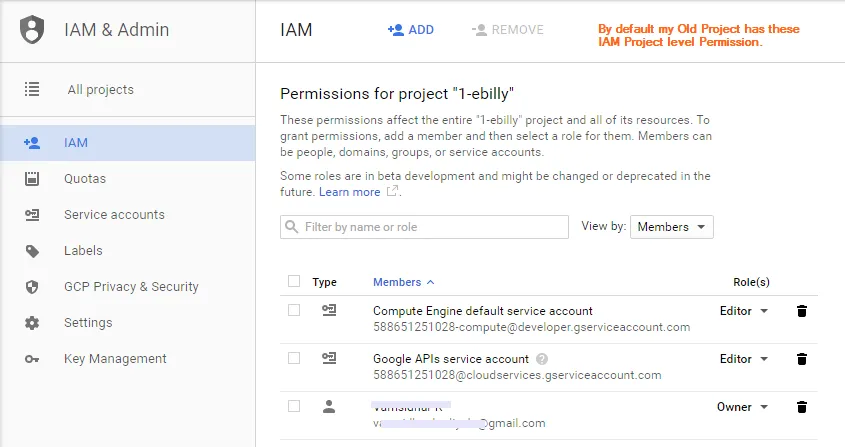Open the Learn more link

[x=349, y=192]
